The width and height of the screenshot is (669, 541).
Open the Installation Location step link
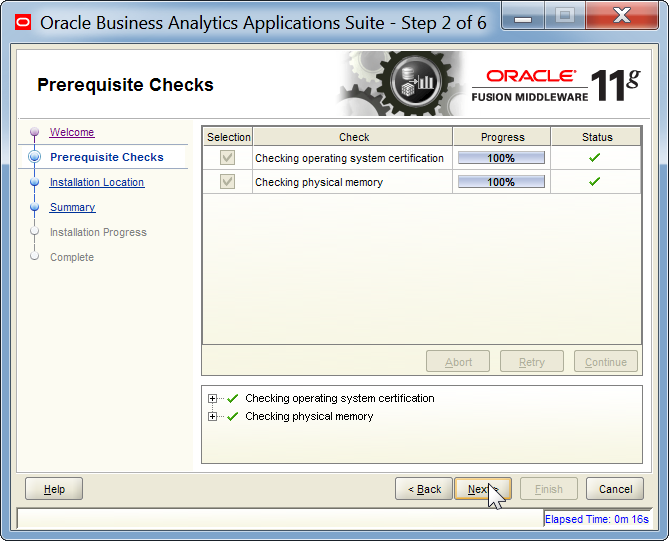(97, 182)
